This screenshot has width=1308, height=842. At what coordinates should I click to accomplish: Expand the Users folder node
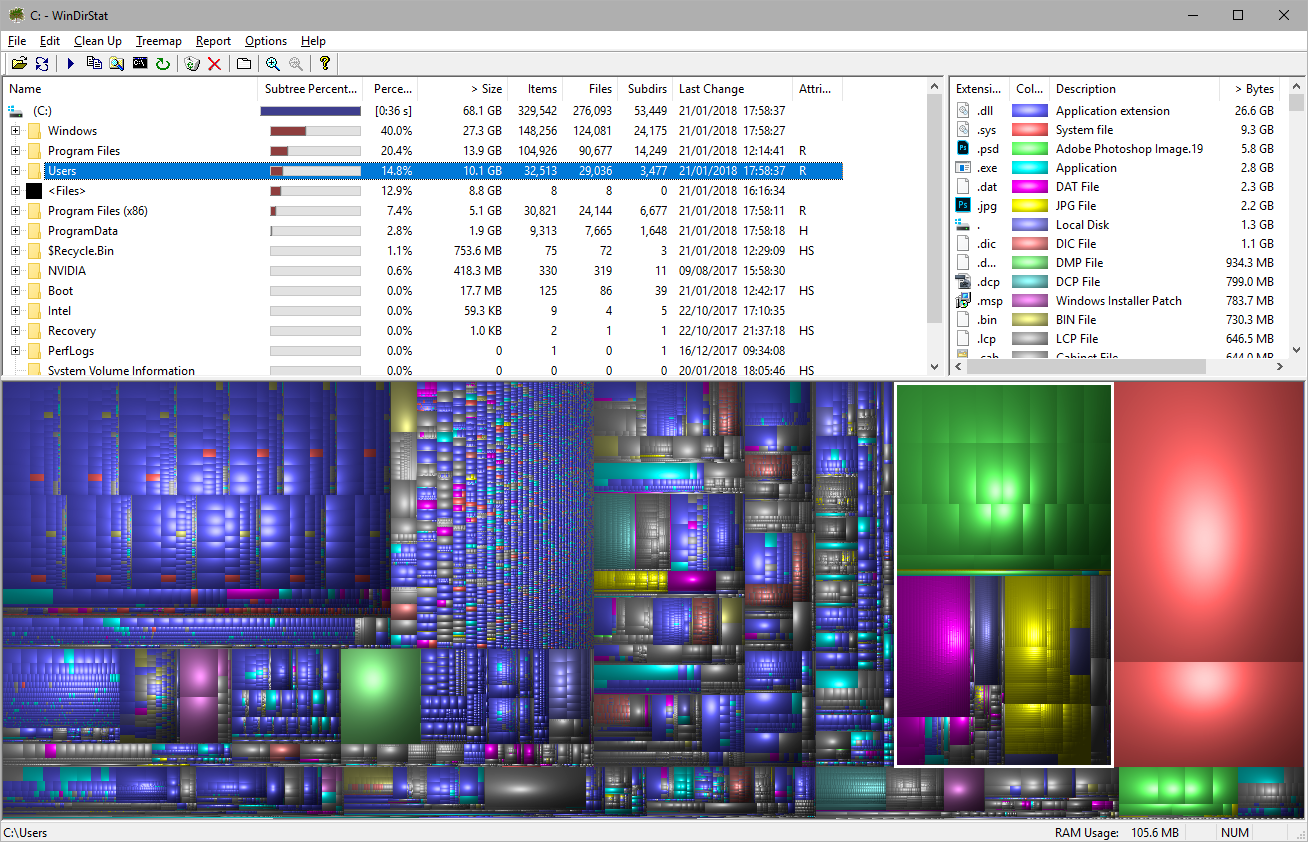15,171
